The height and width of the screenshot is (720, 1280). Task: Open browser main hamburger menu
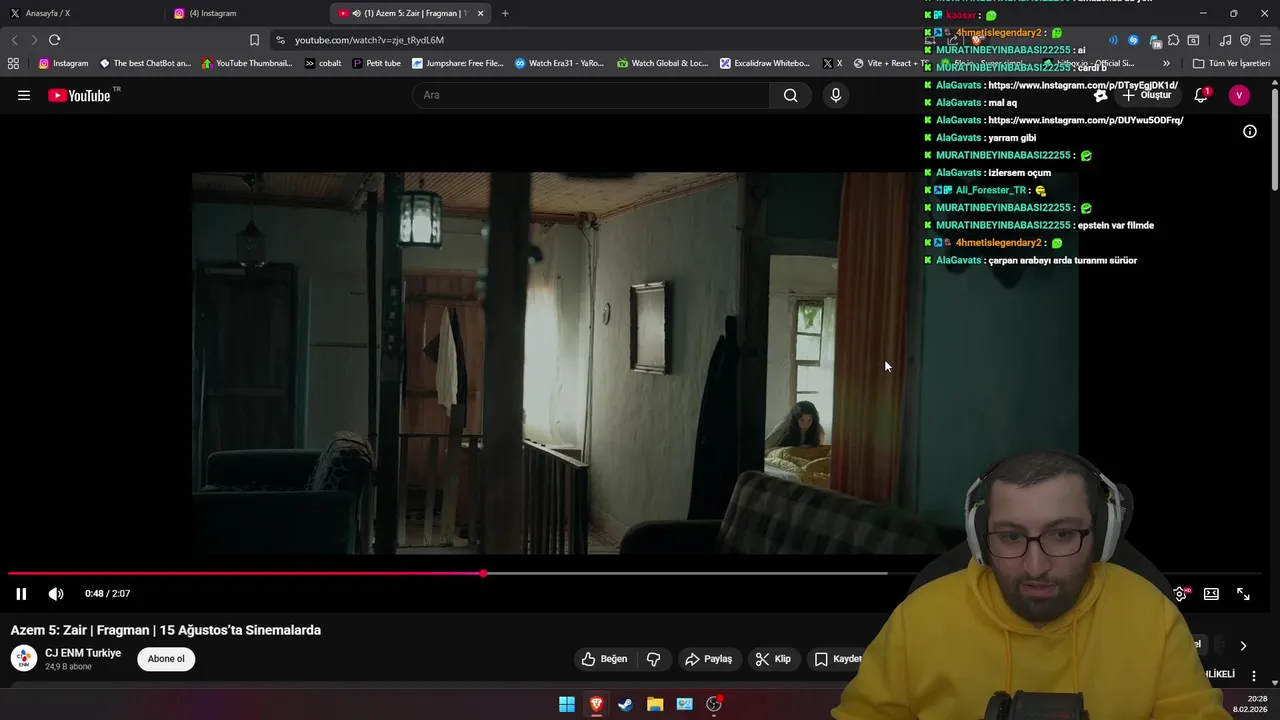[x=1265, y=40]
